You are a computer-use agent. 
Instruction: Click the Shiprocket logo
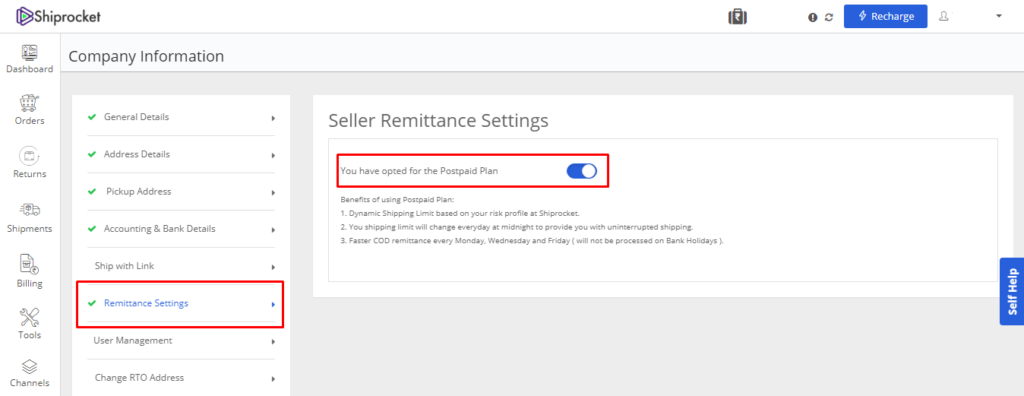tap(59, 16)
